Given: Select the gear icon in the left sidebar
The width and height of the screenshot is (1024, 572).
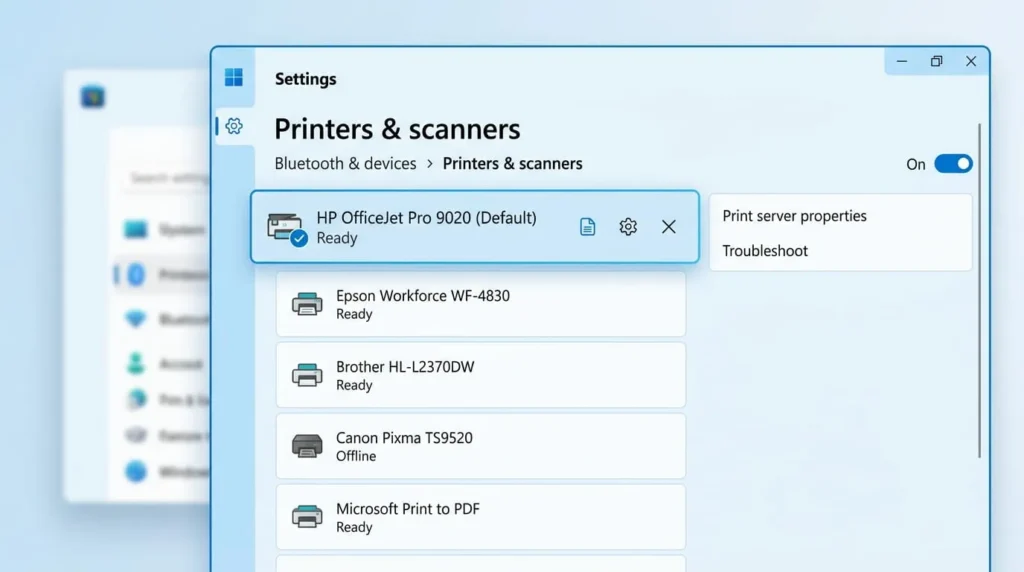Looking at the screenshot, I should pyautogui.click(x=234, y=126).
